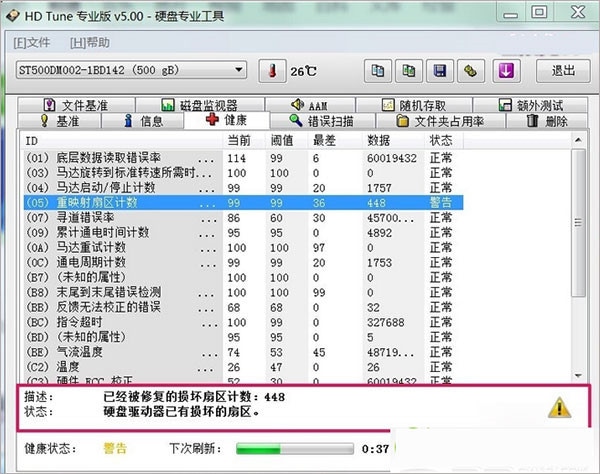Open the [H]帮助 menu
The image size is (600, 474).
[x=90, y=42]
